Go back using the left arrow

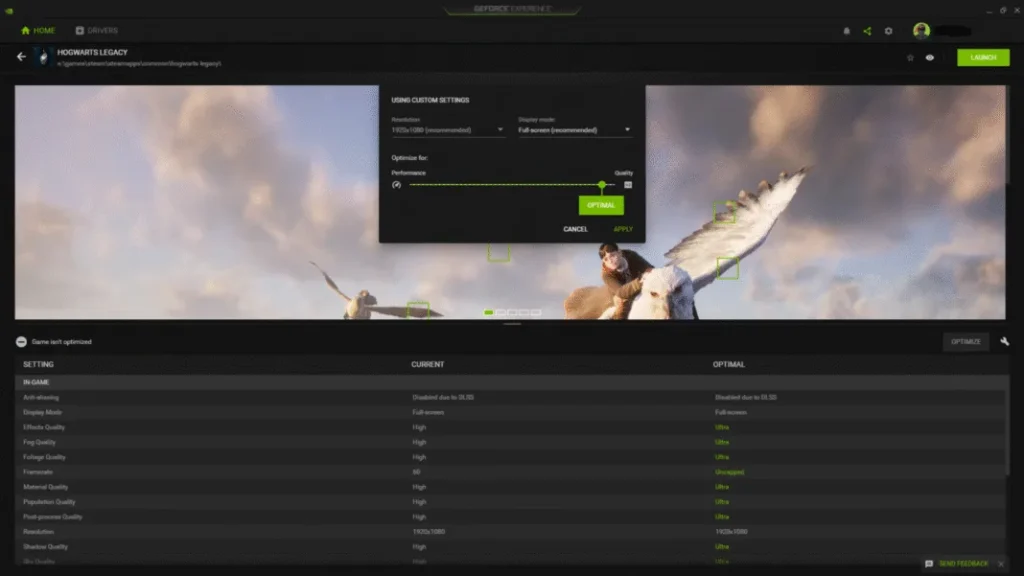[x=21, y=57]
